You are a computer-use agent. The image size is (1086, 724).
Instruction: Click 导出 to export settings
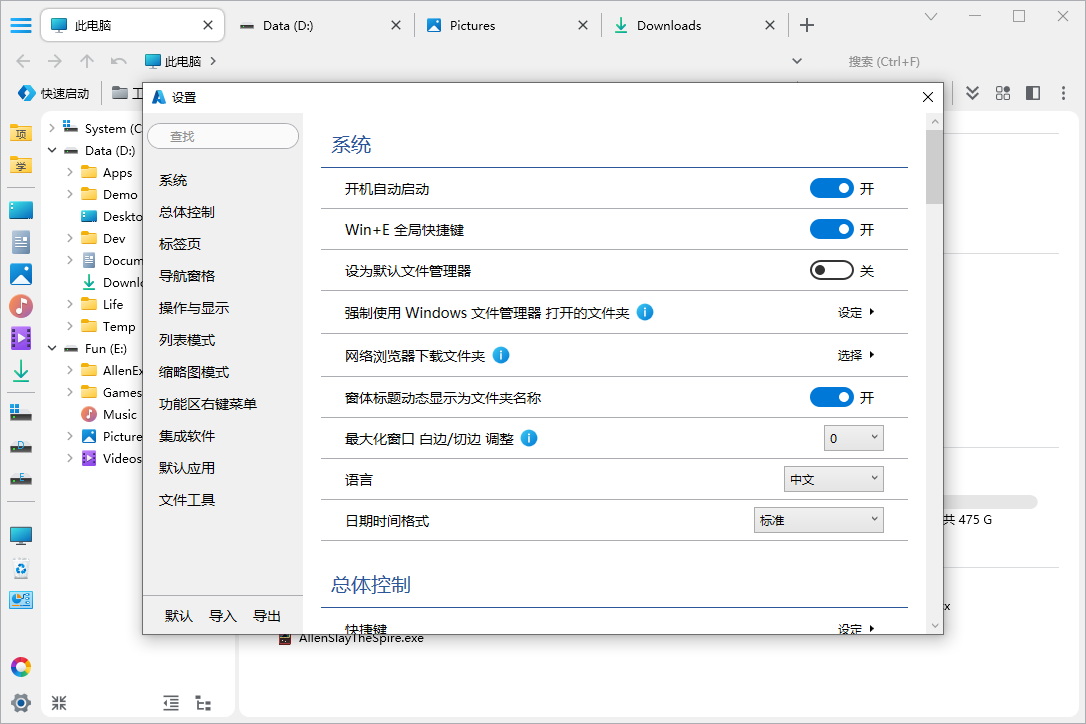click(267, 616)
